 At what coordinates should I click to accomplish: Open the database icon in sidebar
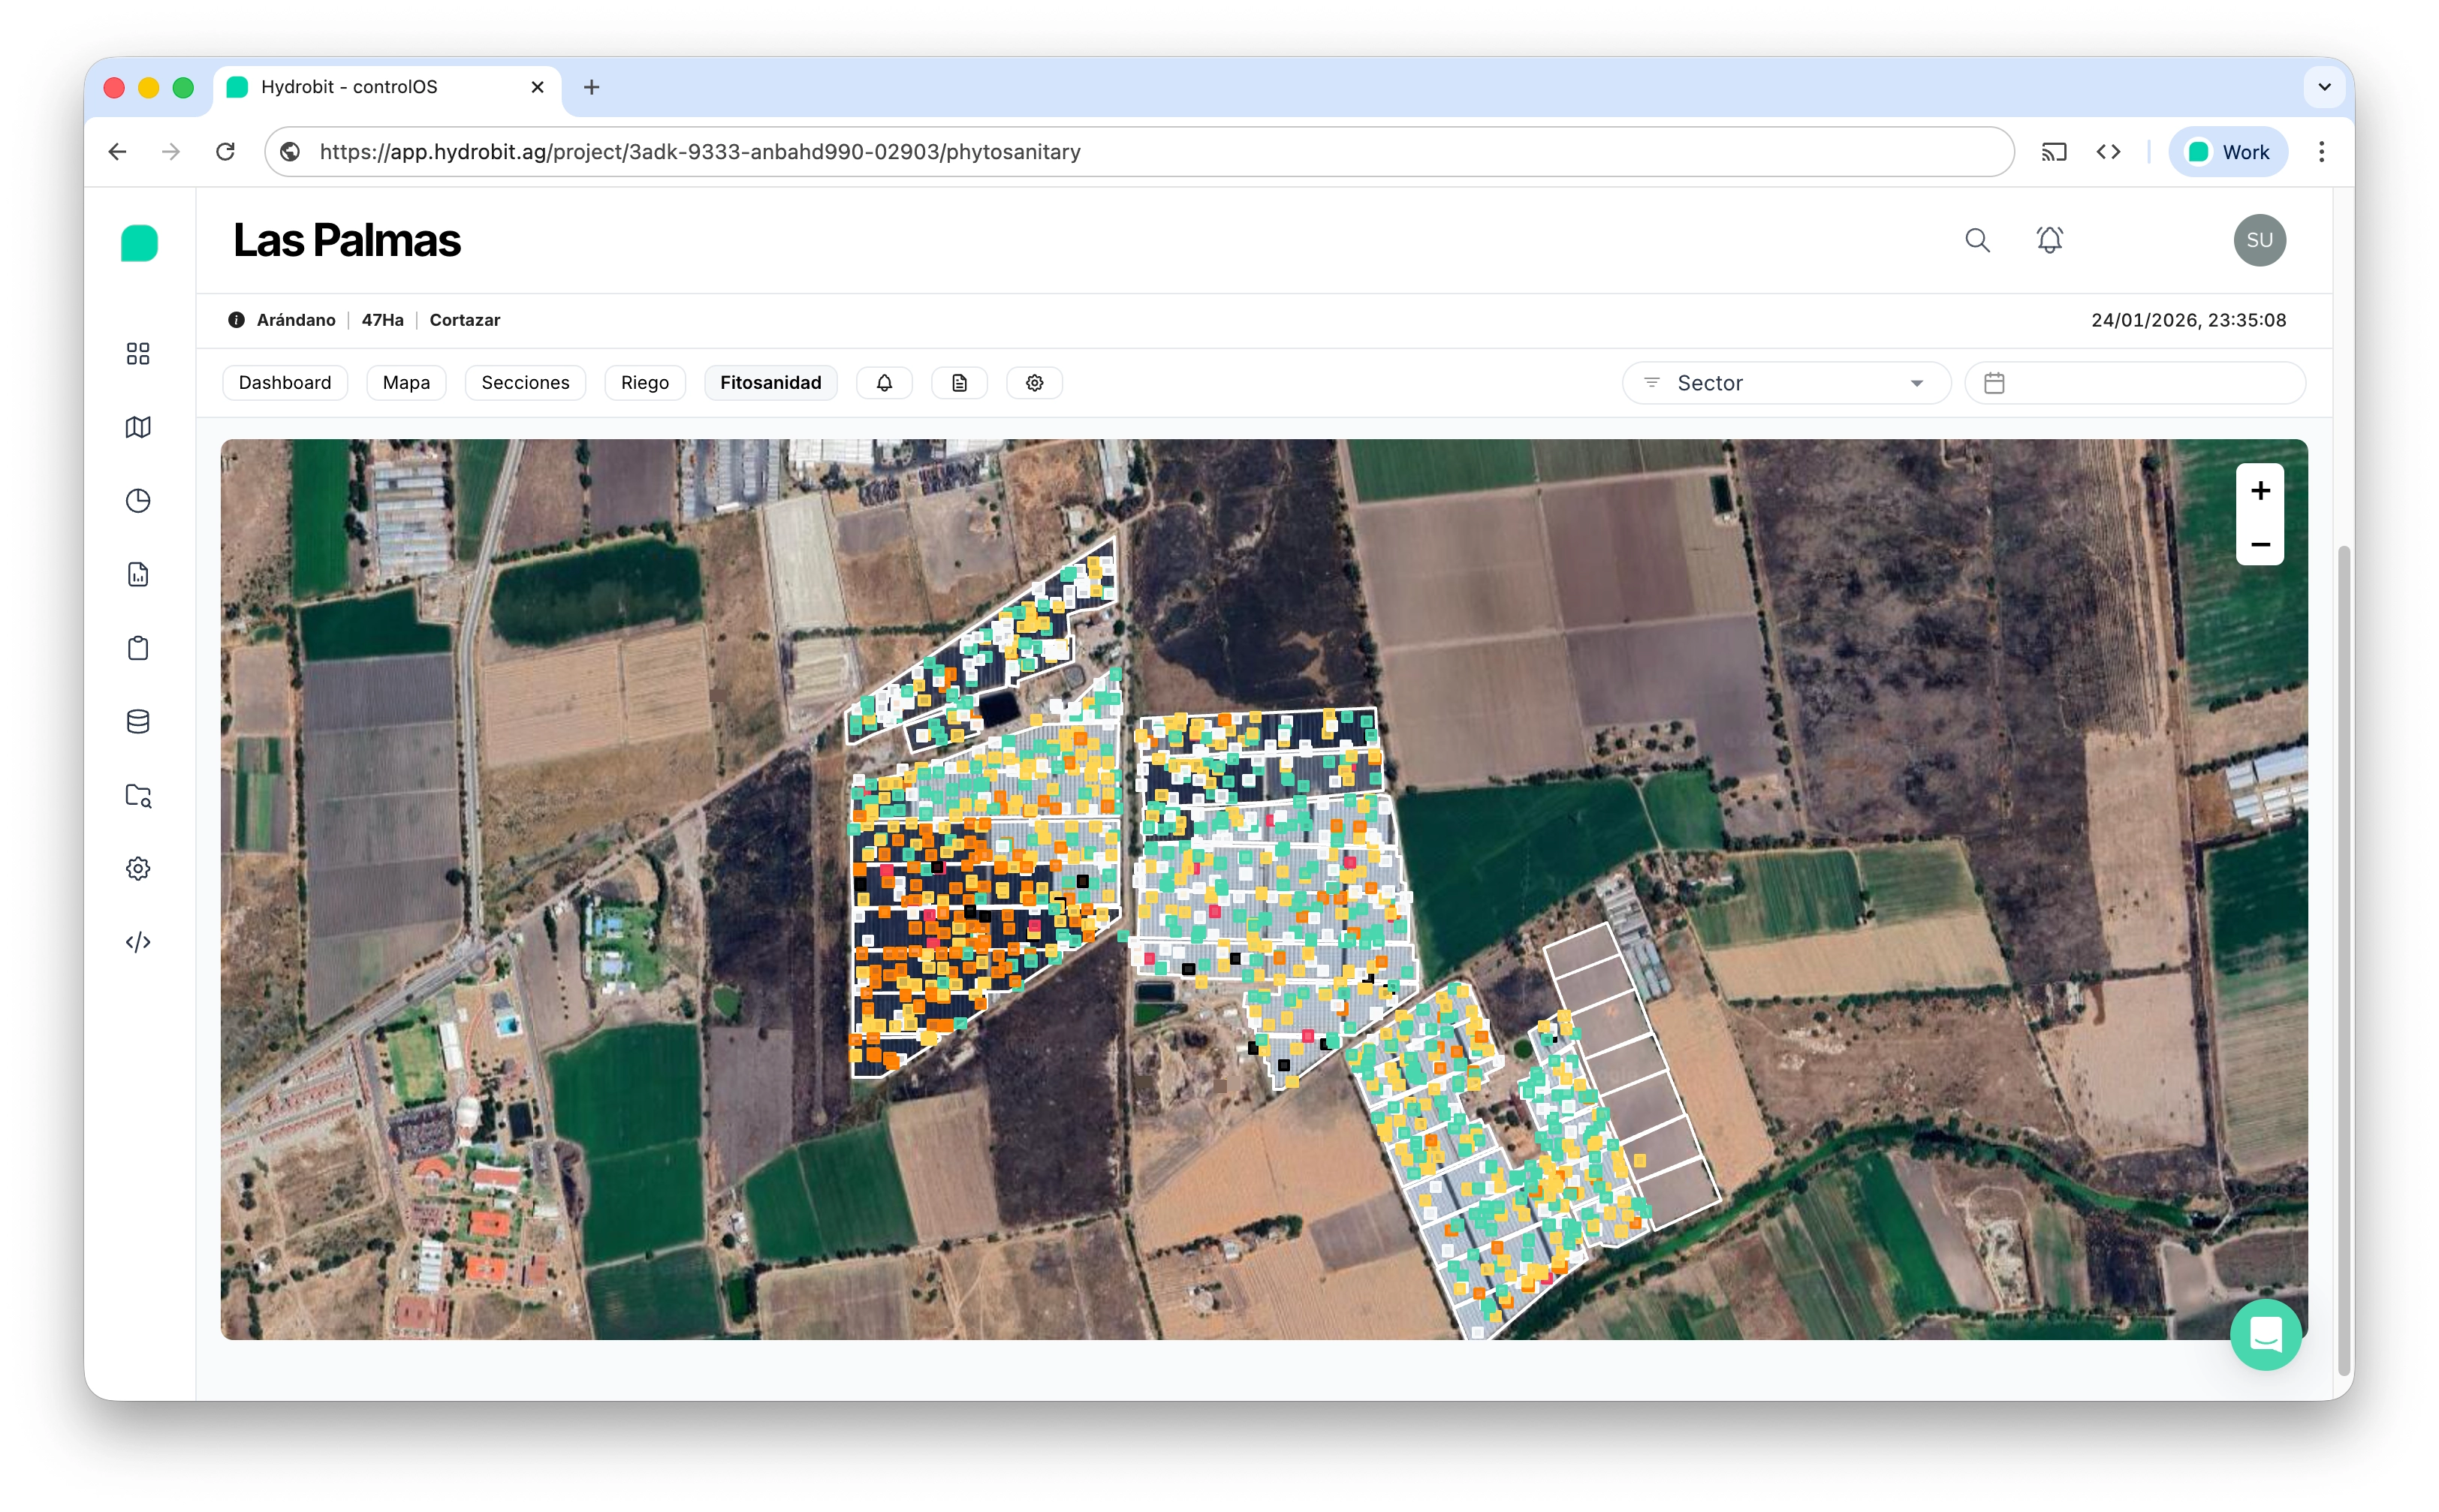click(138, 721)
